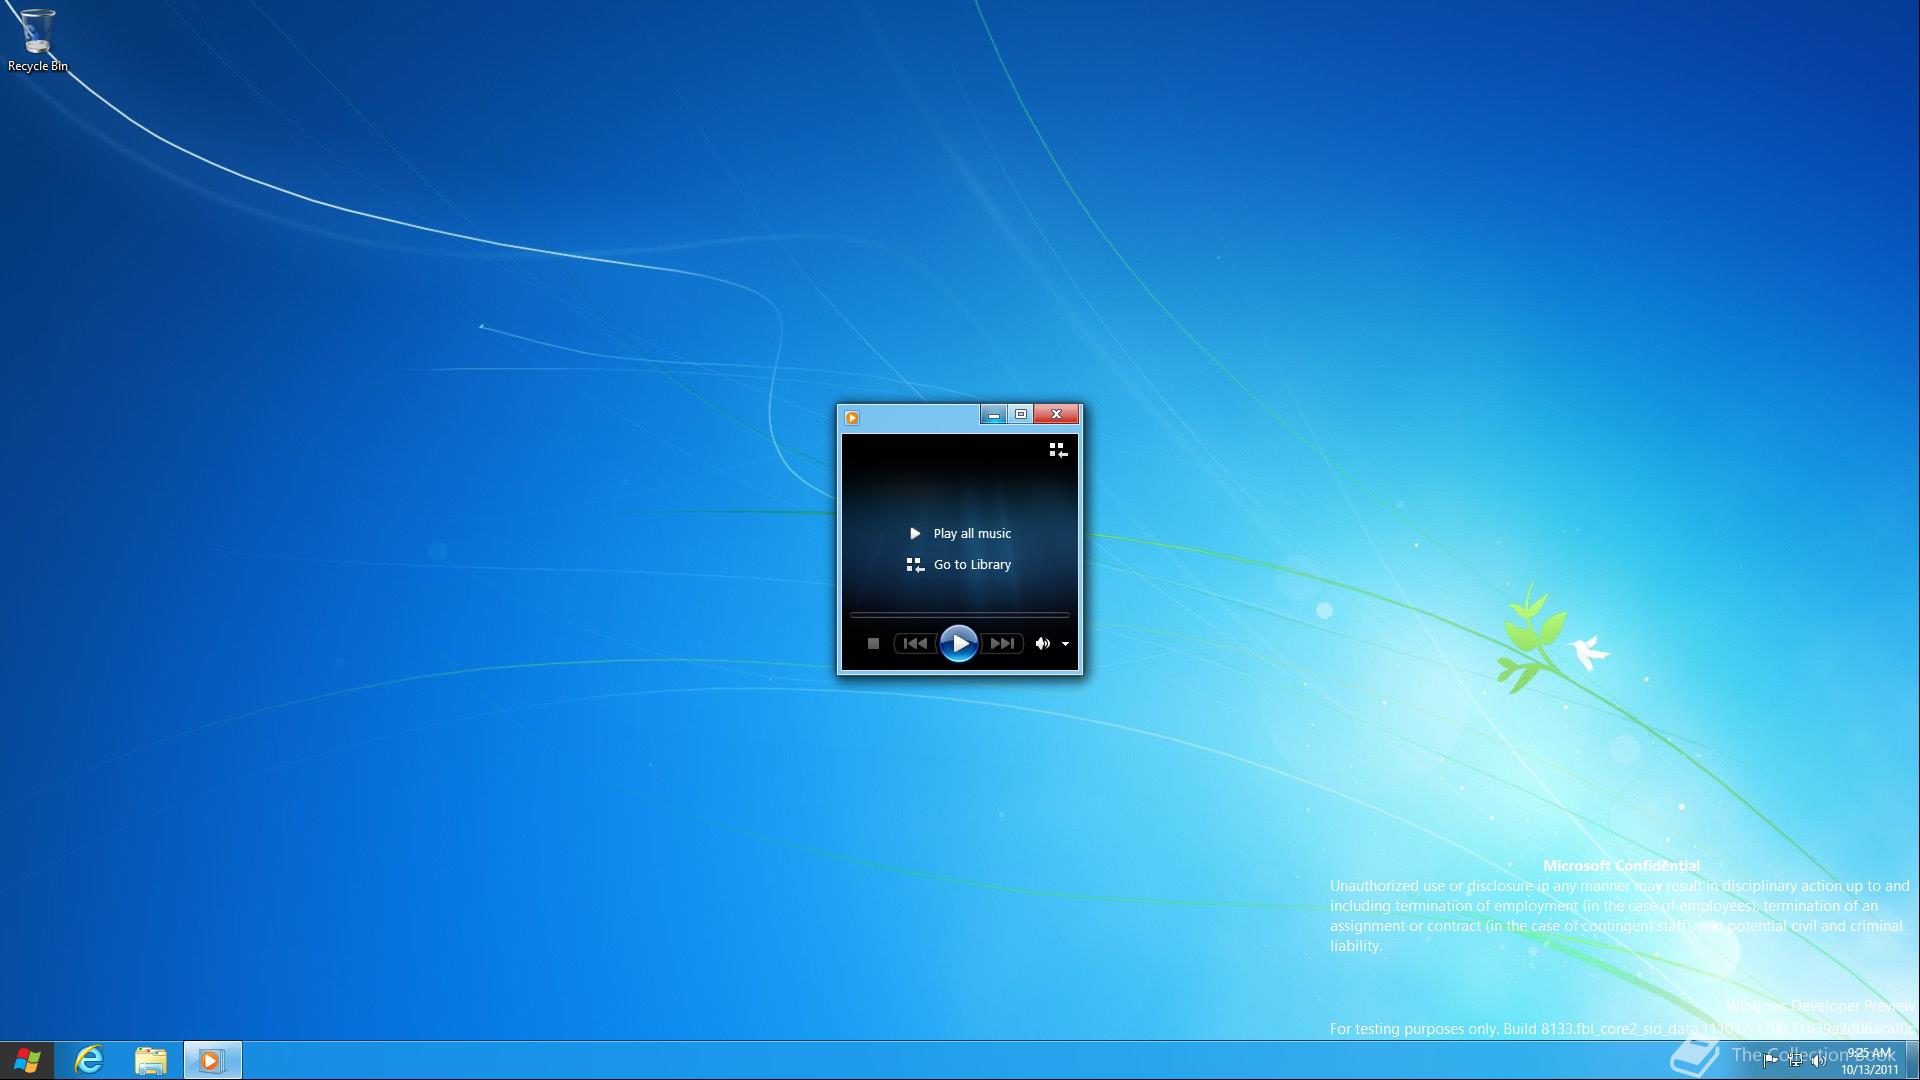The height and width of the screenshot is (1080, 1920).
Task: Skip to the previous track
Action: [915, 644]
